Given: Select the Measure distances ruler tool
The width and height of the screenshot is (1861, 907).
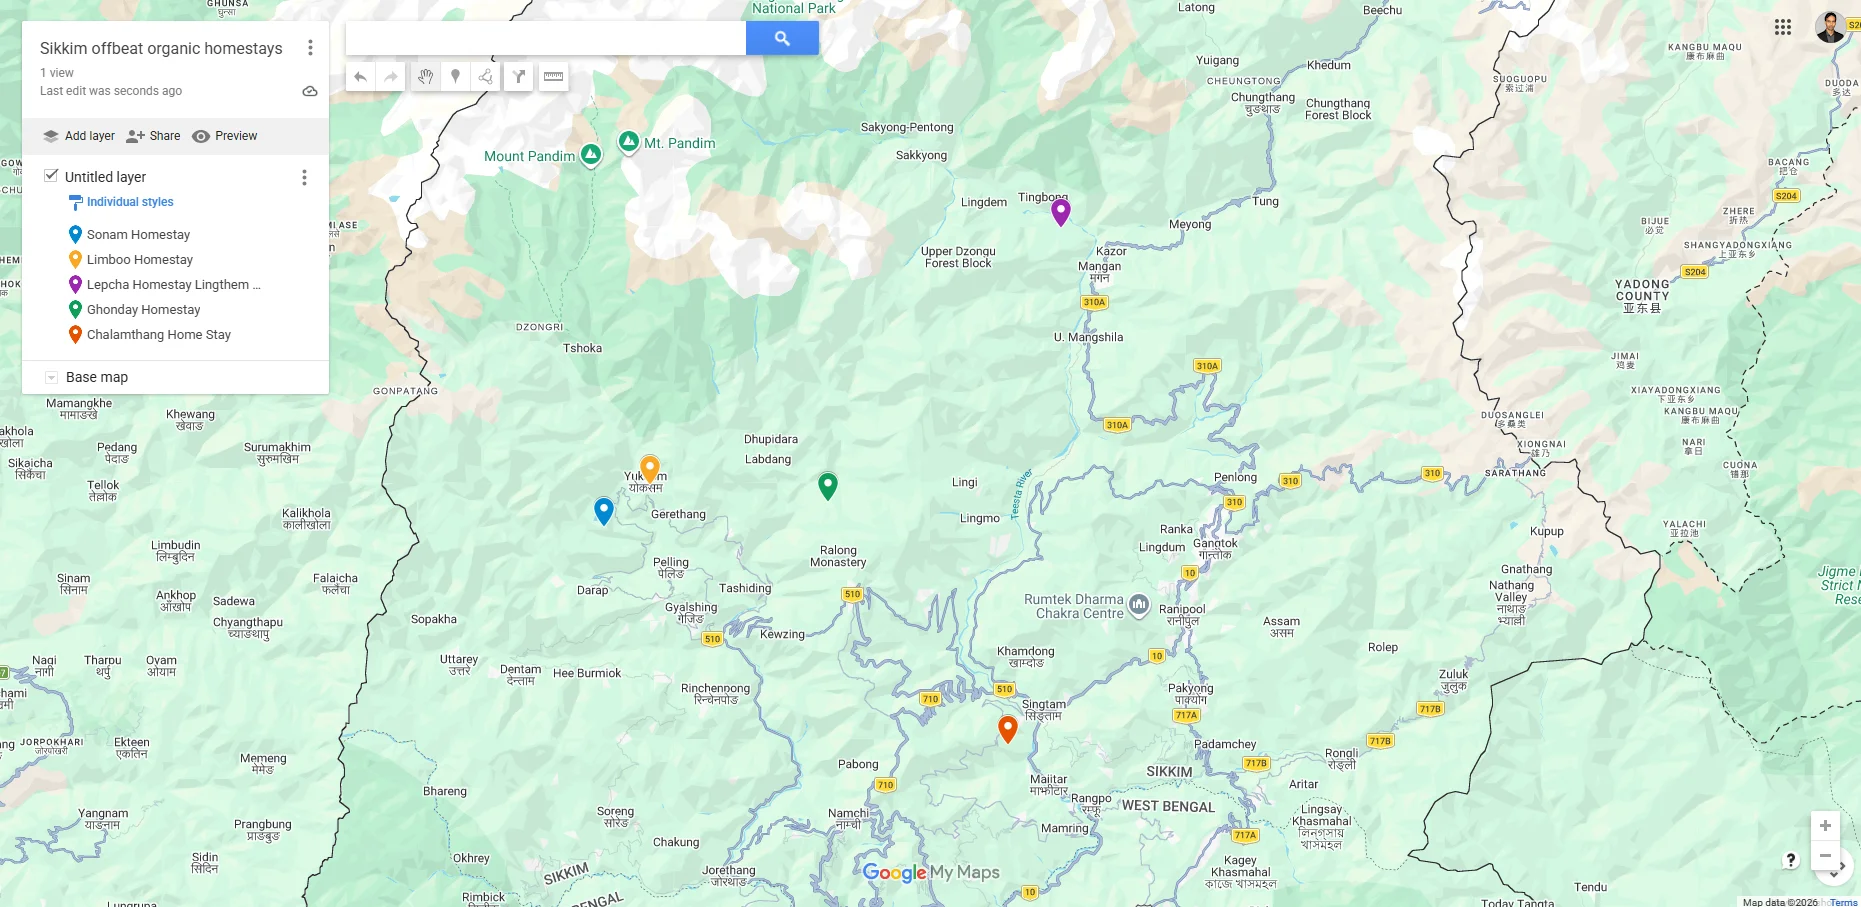Looking at the screenshot, I should 552,76.
